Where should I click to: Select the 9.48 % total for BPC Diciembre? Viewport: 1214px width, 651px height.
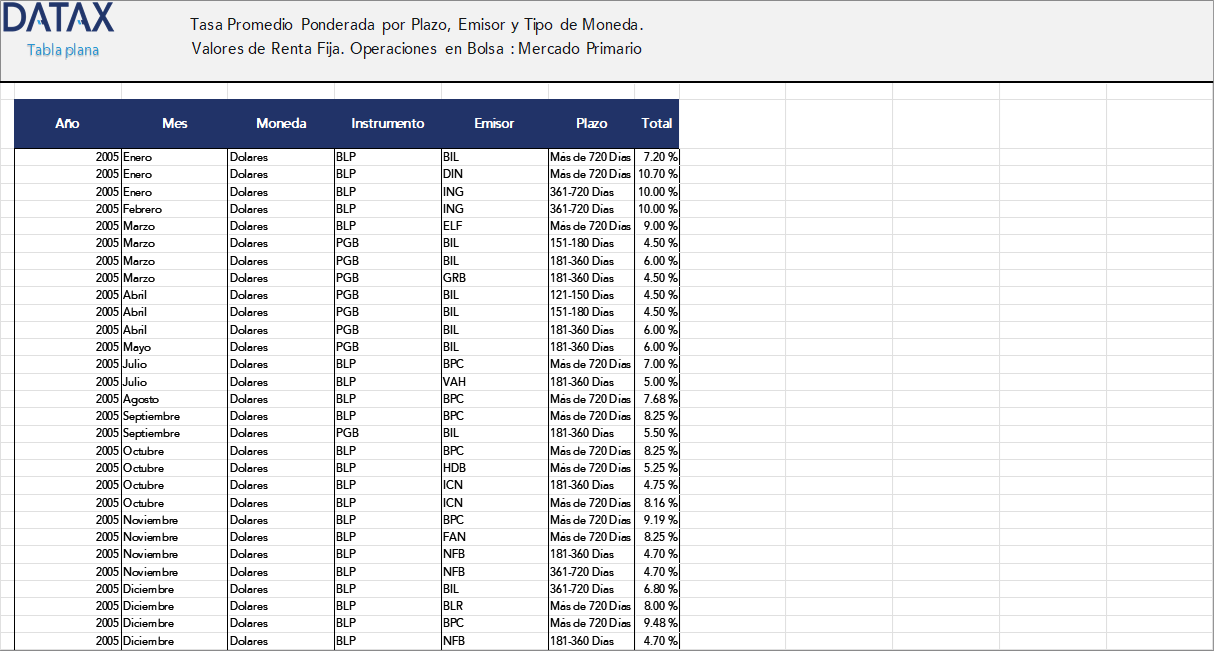pyautogui.click(x=656, y=623)
